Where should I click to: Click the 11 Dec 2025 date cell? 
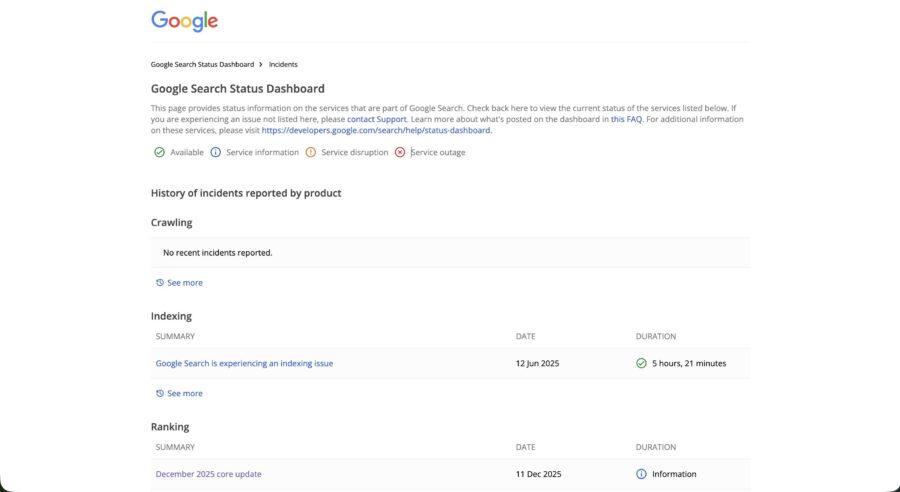coord(538,474)
